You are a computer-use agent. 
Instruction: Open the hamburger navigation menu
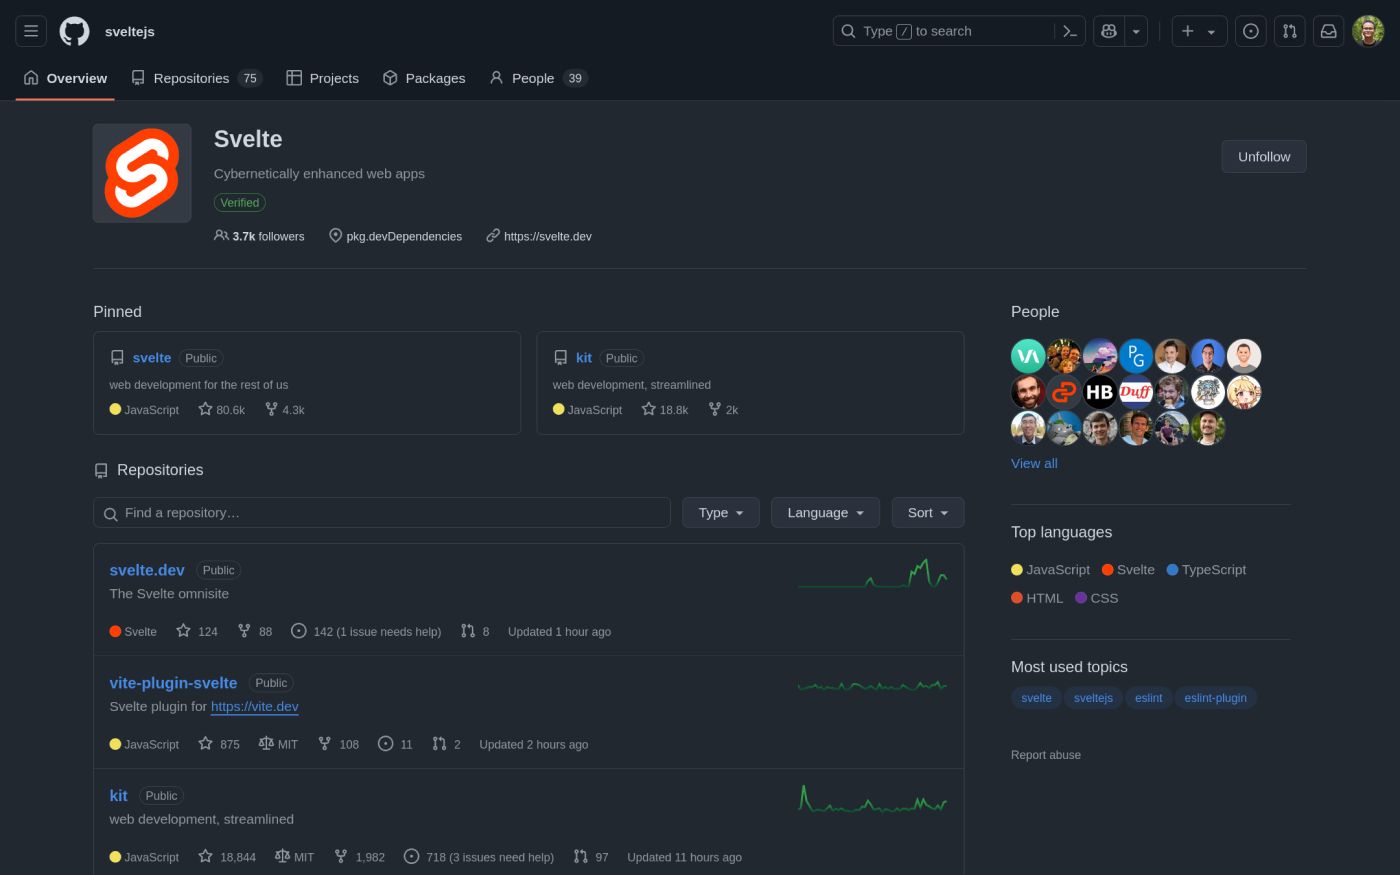point(31,31)
